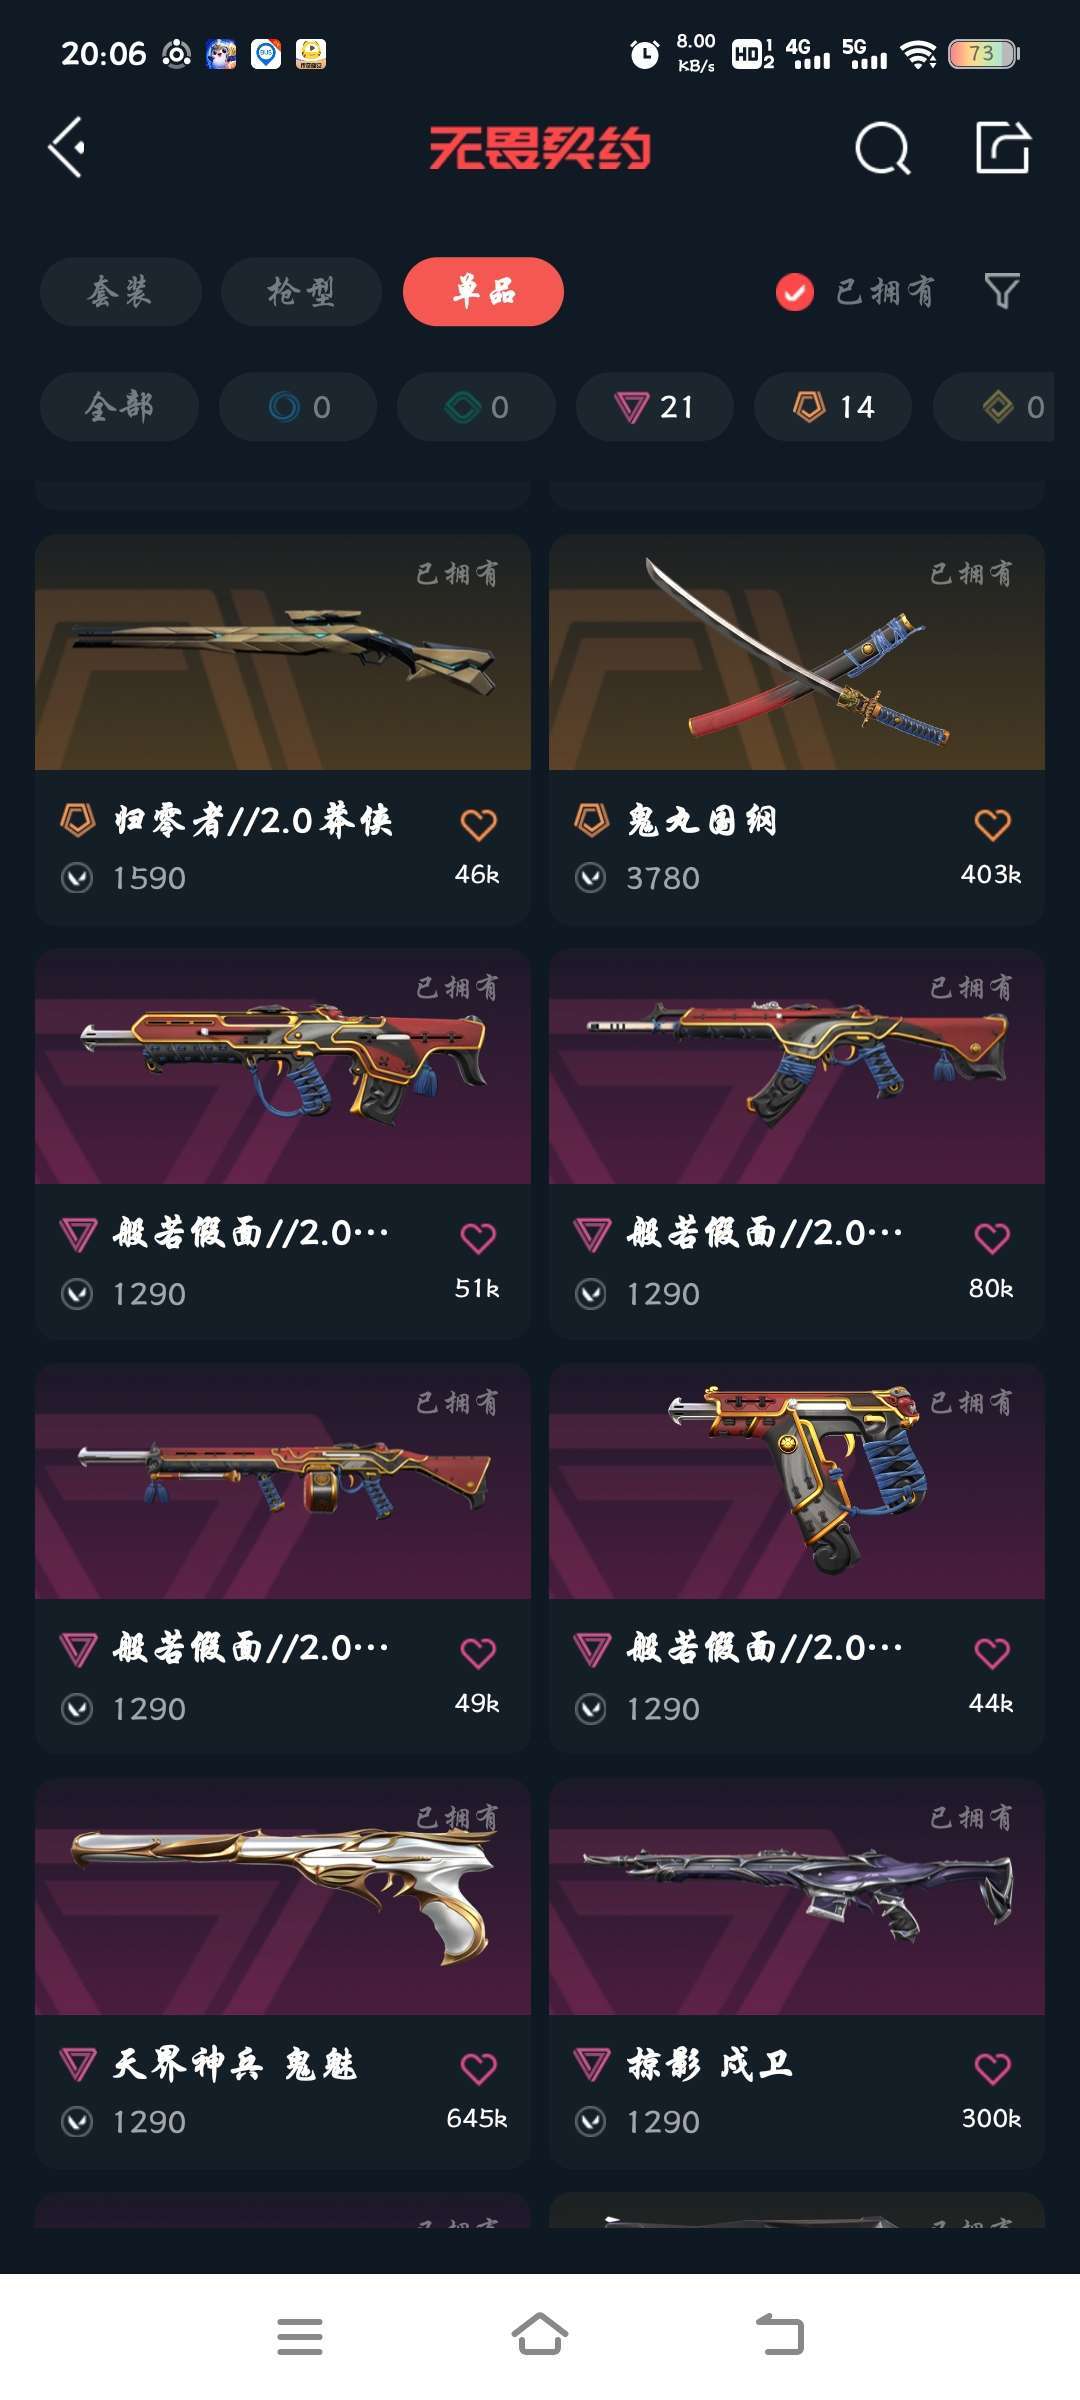Switch to the 枪型 tab
Viewport: 1080px width, 2400px height.
301,291
